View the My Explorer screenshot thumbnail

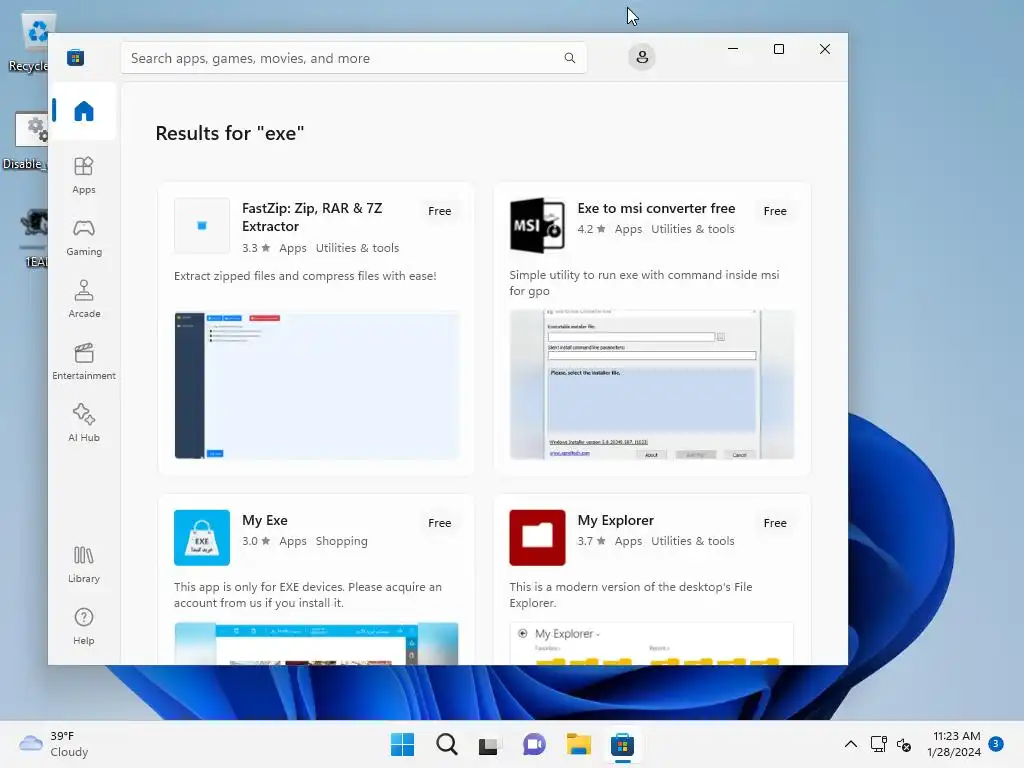652,644
